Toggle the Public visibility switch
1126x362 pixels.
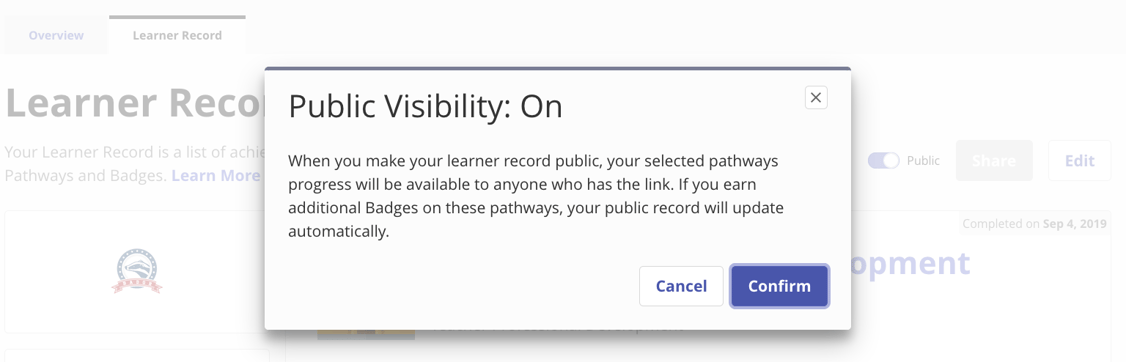(x=883, y=161)
